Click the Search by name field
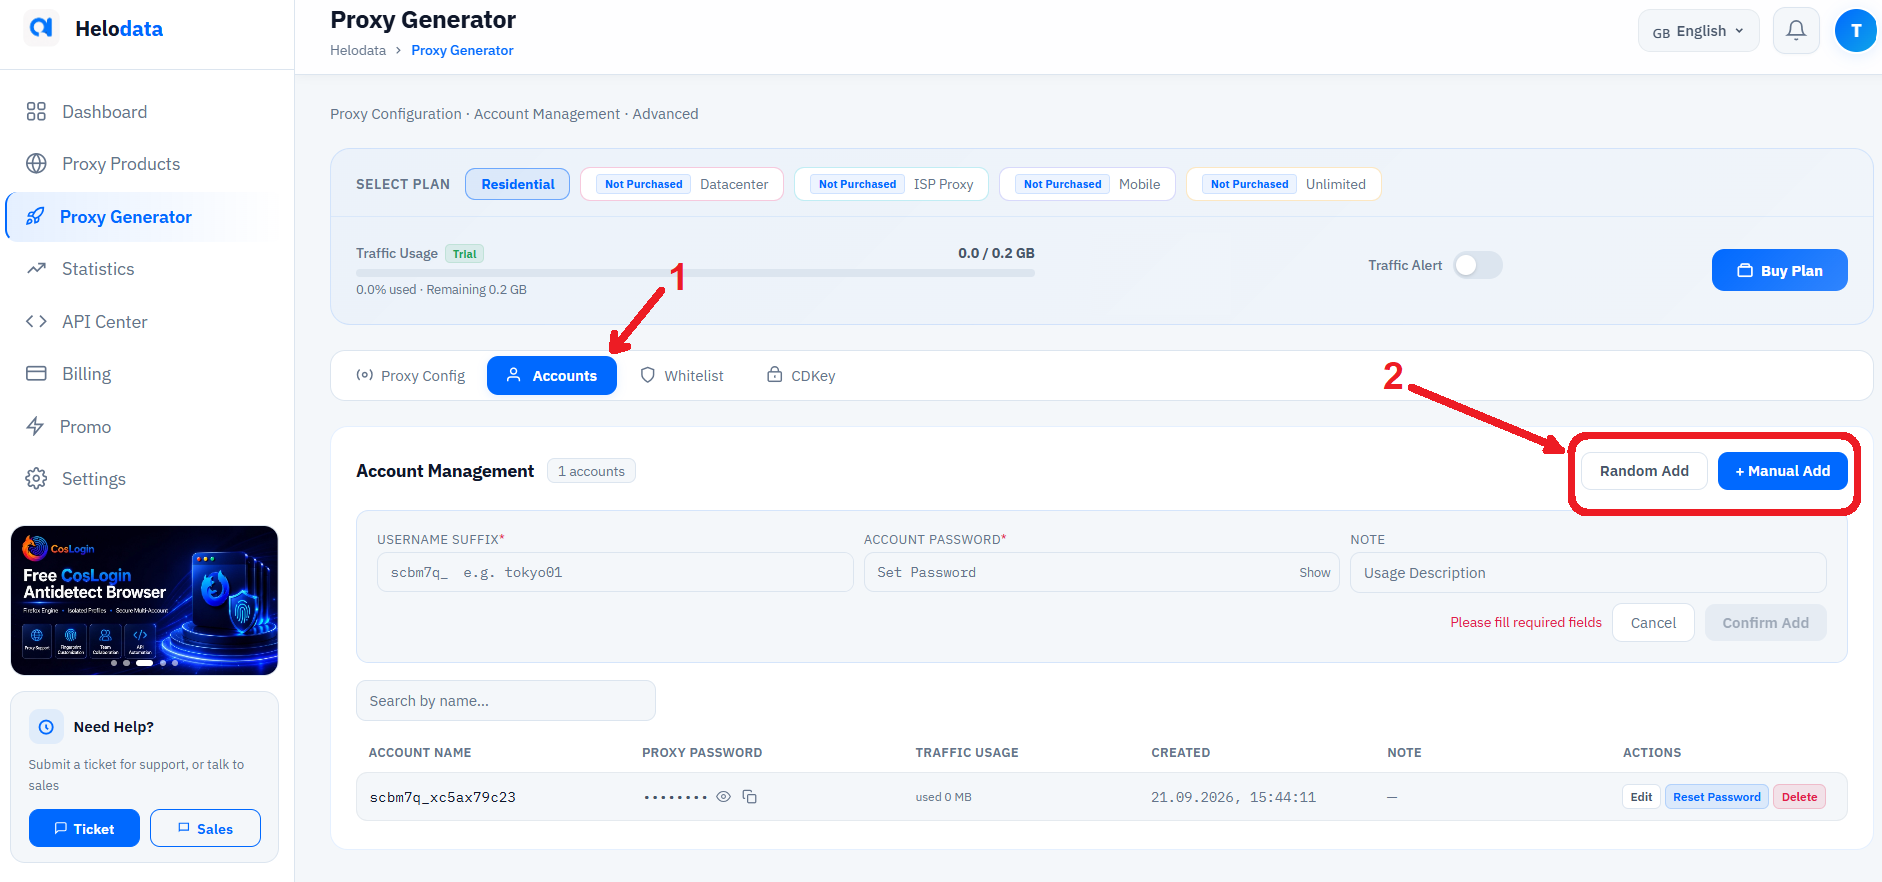 (506, 701)
